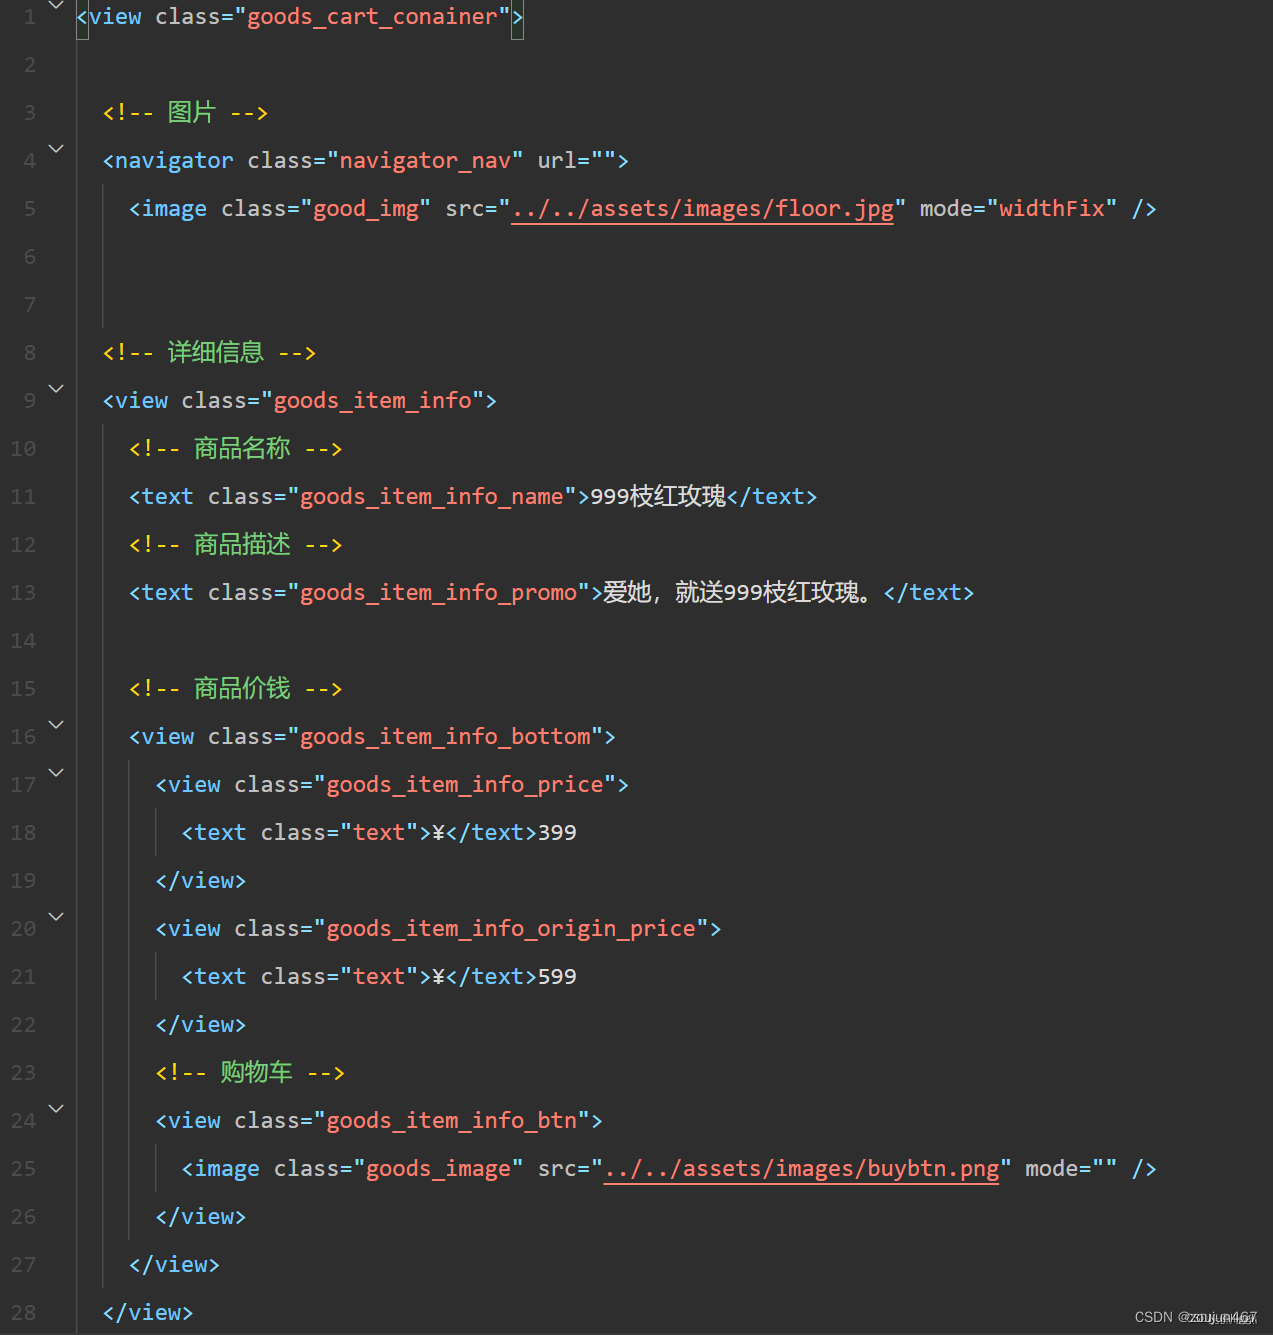The width and height of the screenshot is (1273, 1335).
Task: Click the comment text 详细信息
Action: (x=215, y=352)
